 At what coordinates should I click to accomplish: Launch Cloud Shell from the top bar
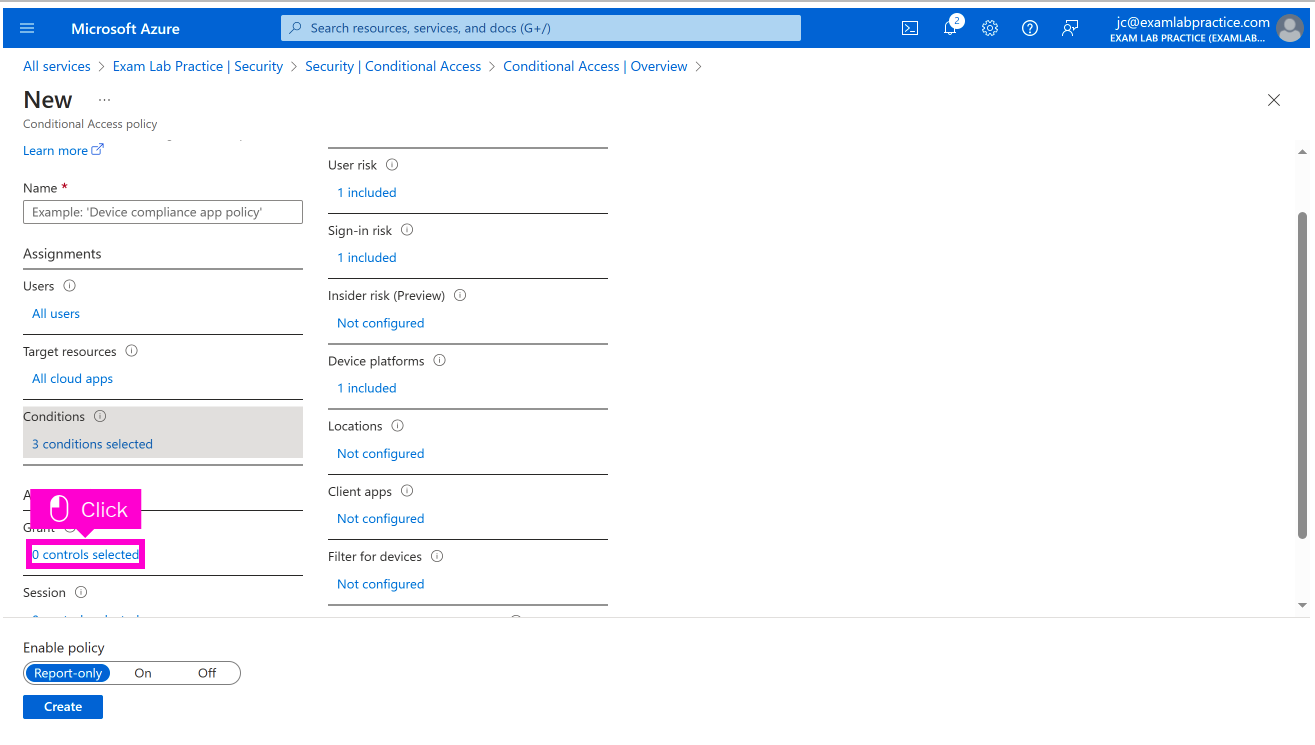[x=910, y=28]
